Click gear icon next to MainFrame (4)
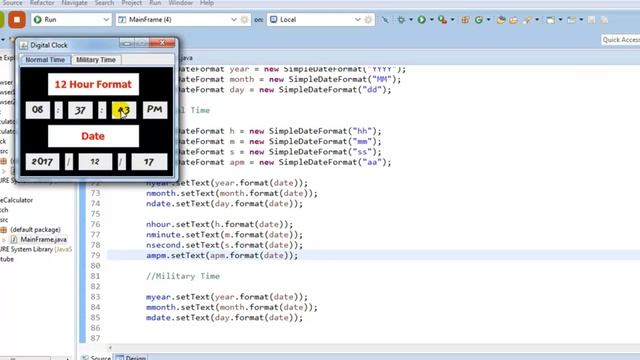 [244, 20]
